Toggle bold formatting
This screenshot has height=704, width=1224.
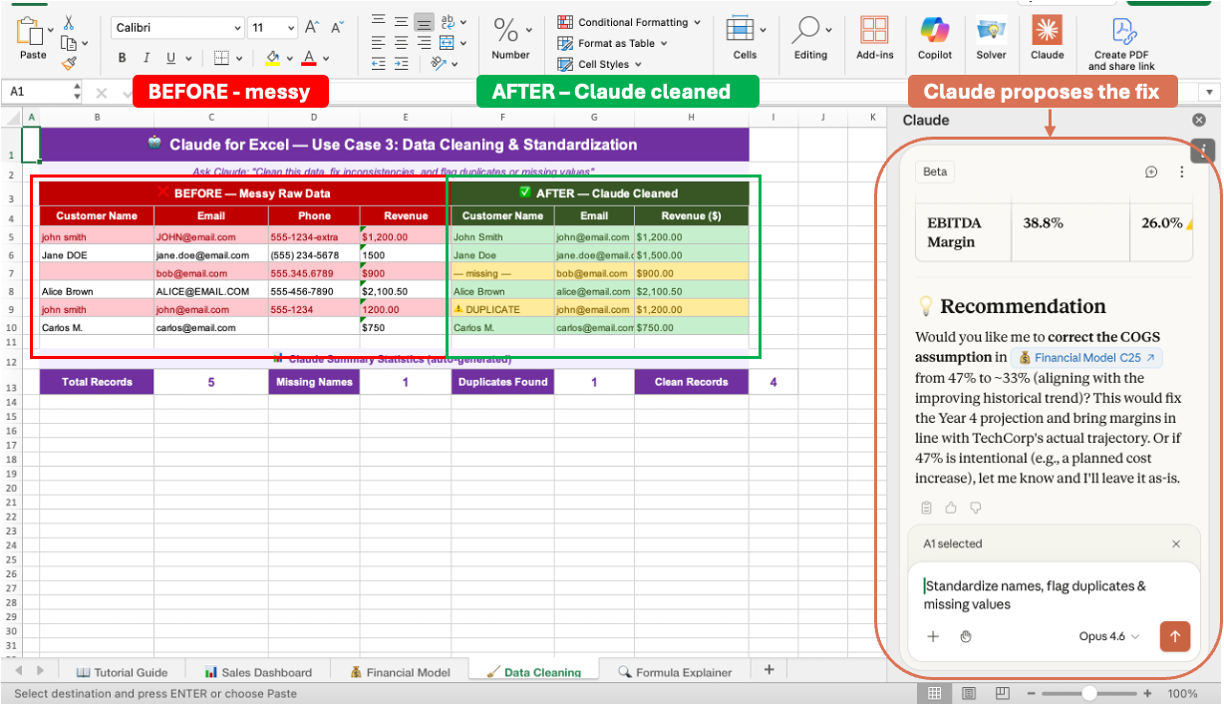point(121,58)
